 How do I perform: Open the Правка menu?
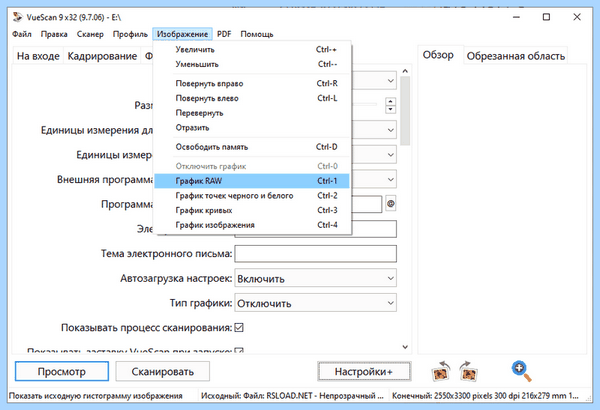54,34
